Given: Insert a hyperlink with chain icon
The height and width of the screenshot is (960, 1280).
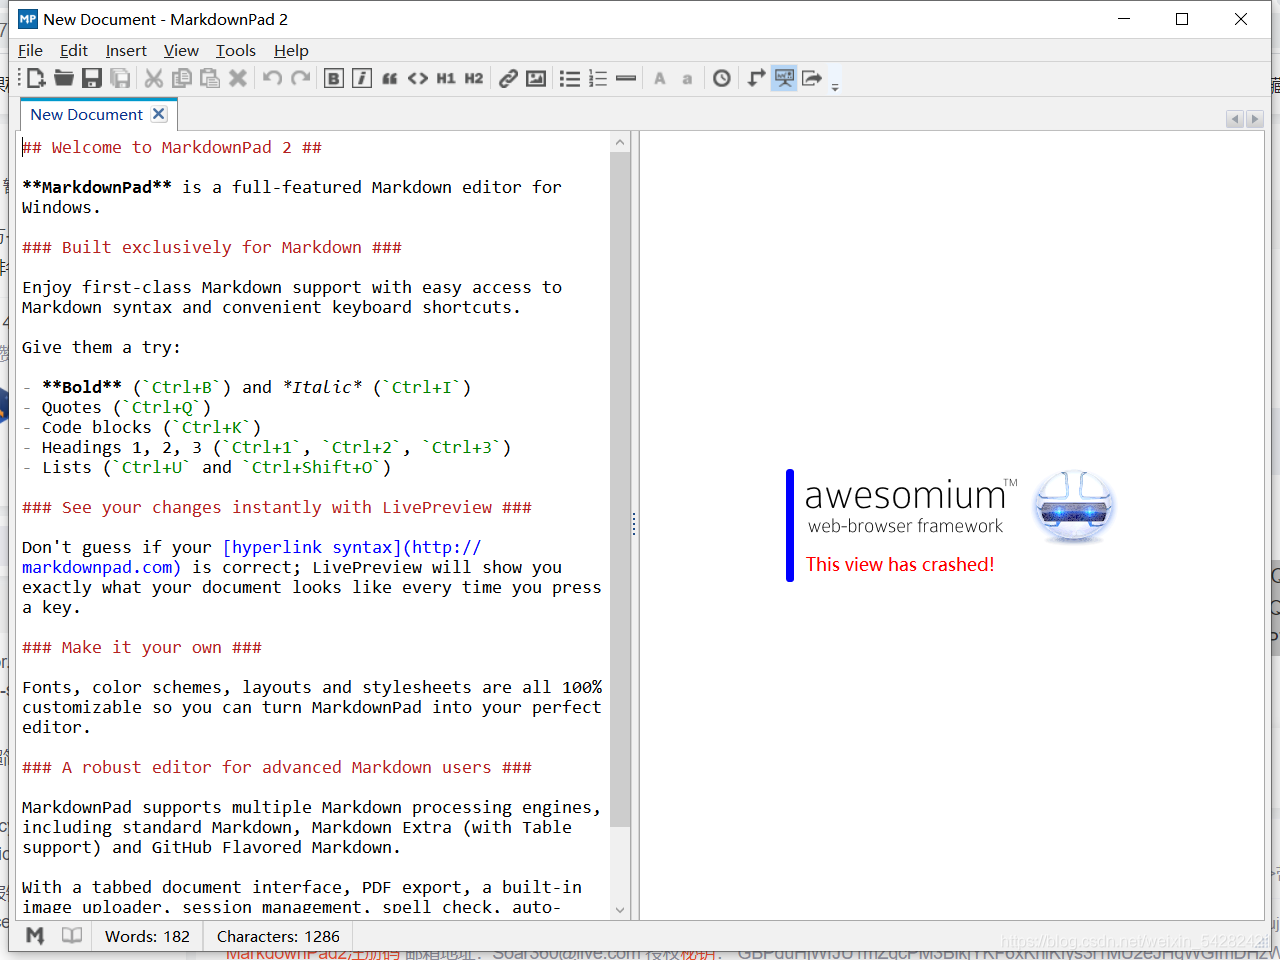Looking at the screenshot, I should (508, 78).
